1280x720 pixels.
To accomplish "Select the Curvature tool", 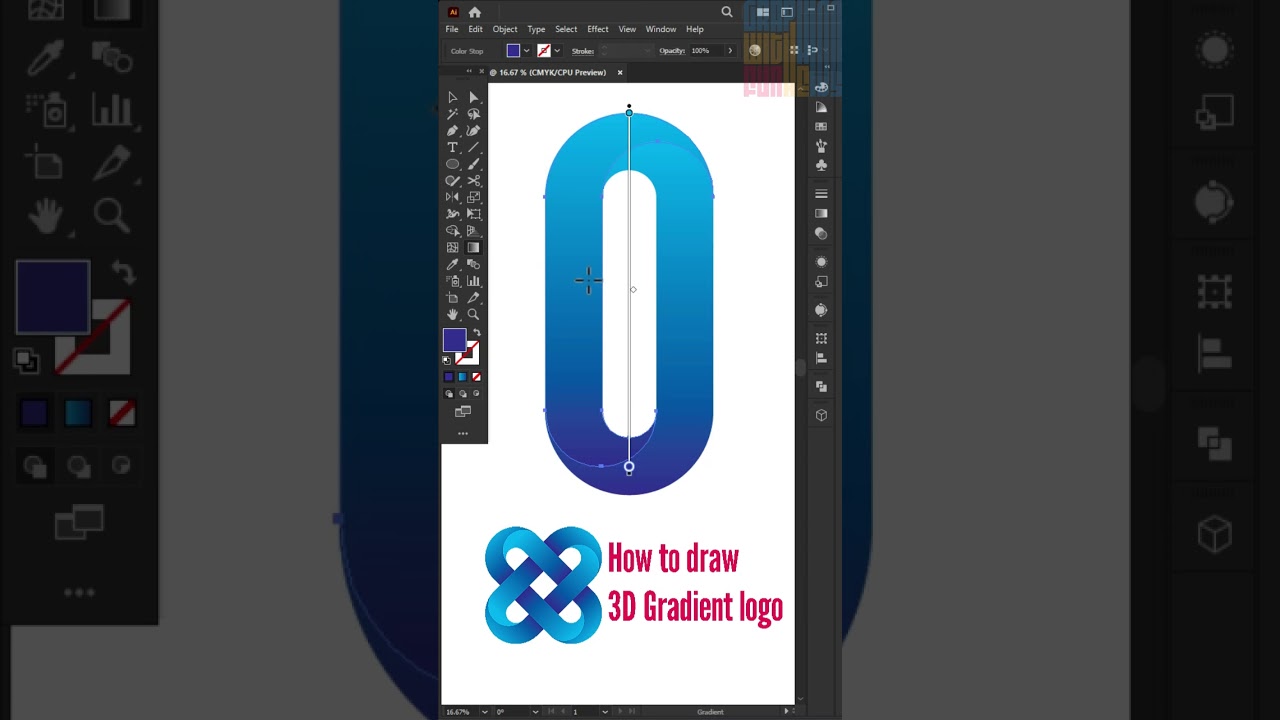I will click(473, 131).
